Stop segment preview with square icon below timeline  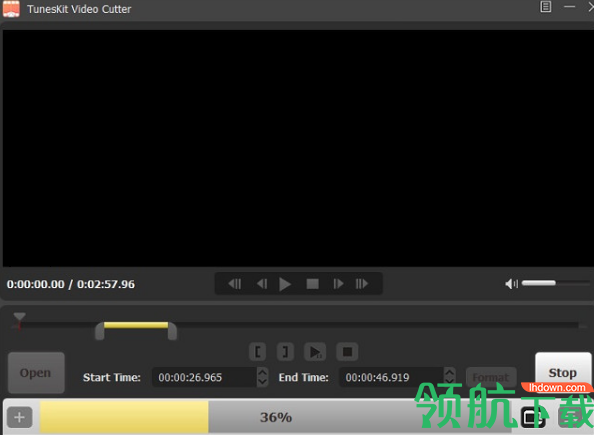click(x=347, y=352)
